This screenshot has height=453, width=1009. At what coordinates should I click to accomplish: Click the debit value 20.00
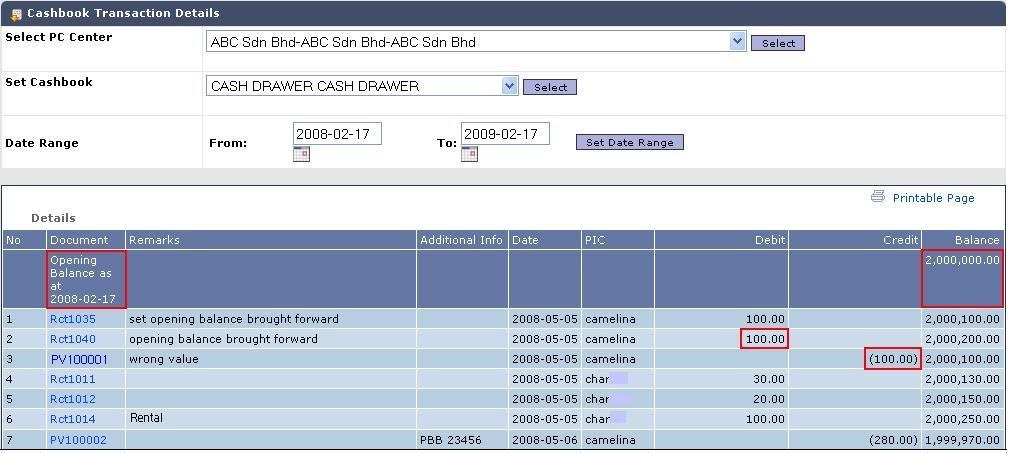[x=769, y=399]
